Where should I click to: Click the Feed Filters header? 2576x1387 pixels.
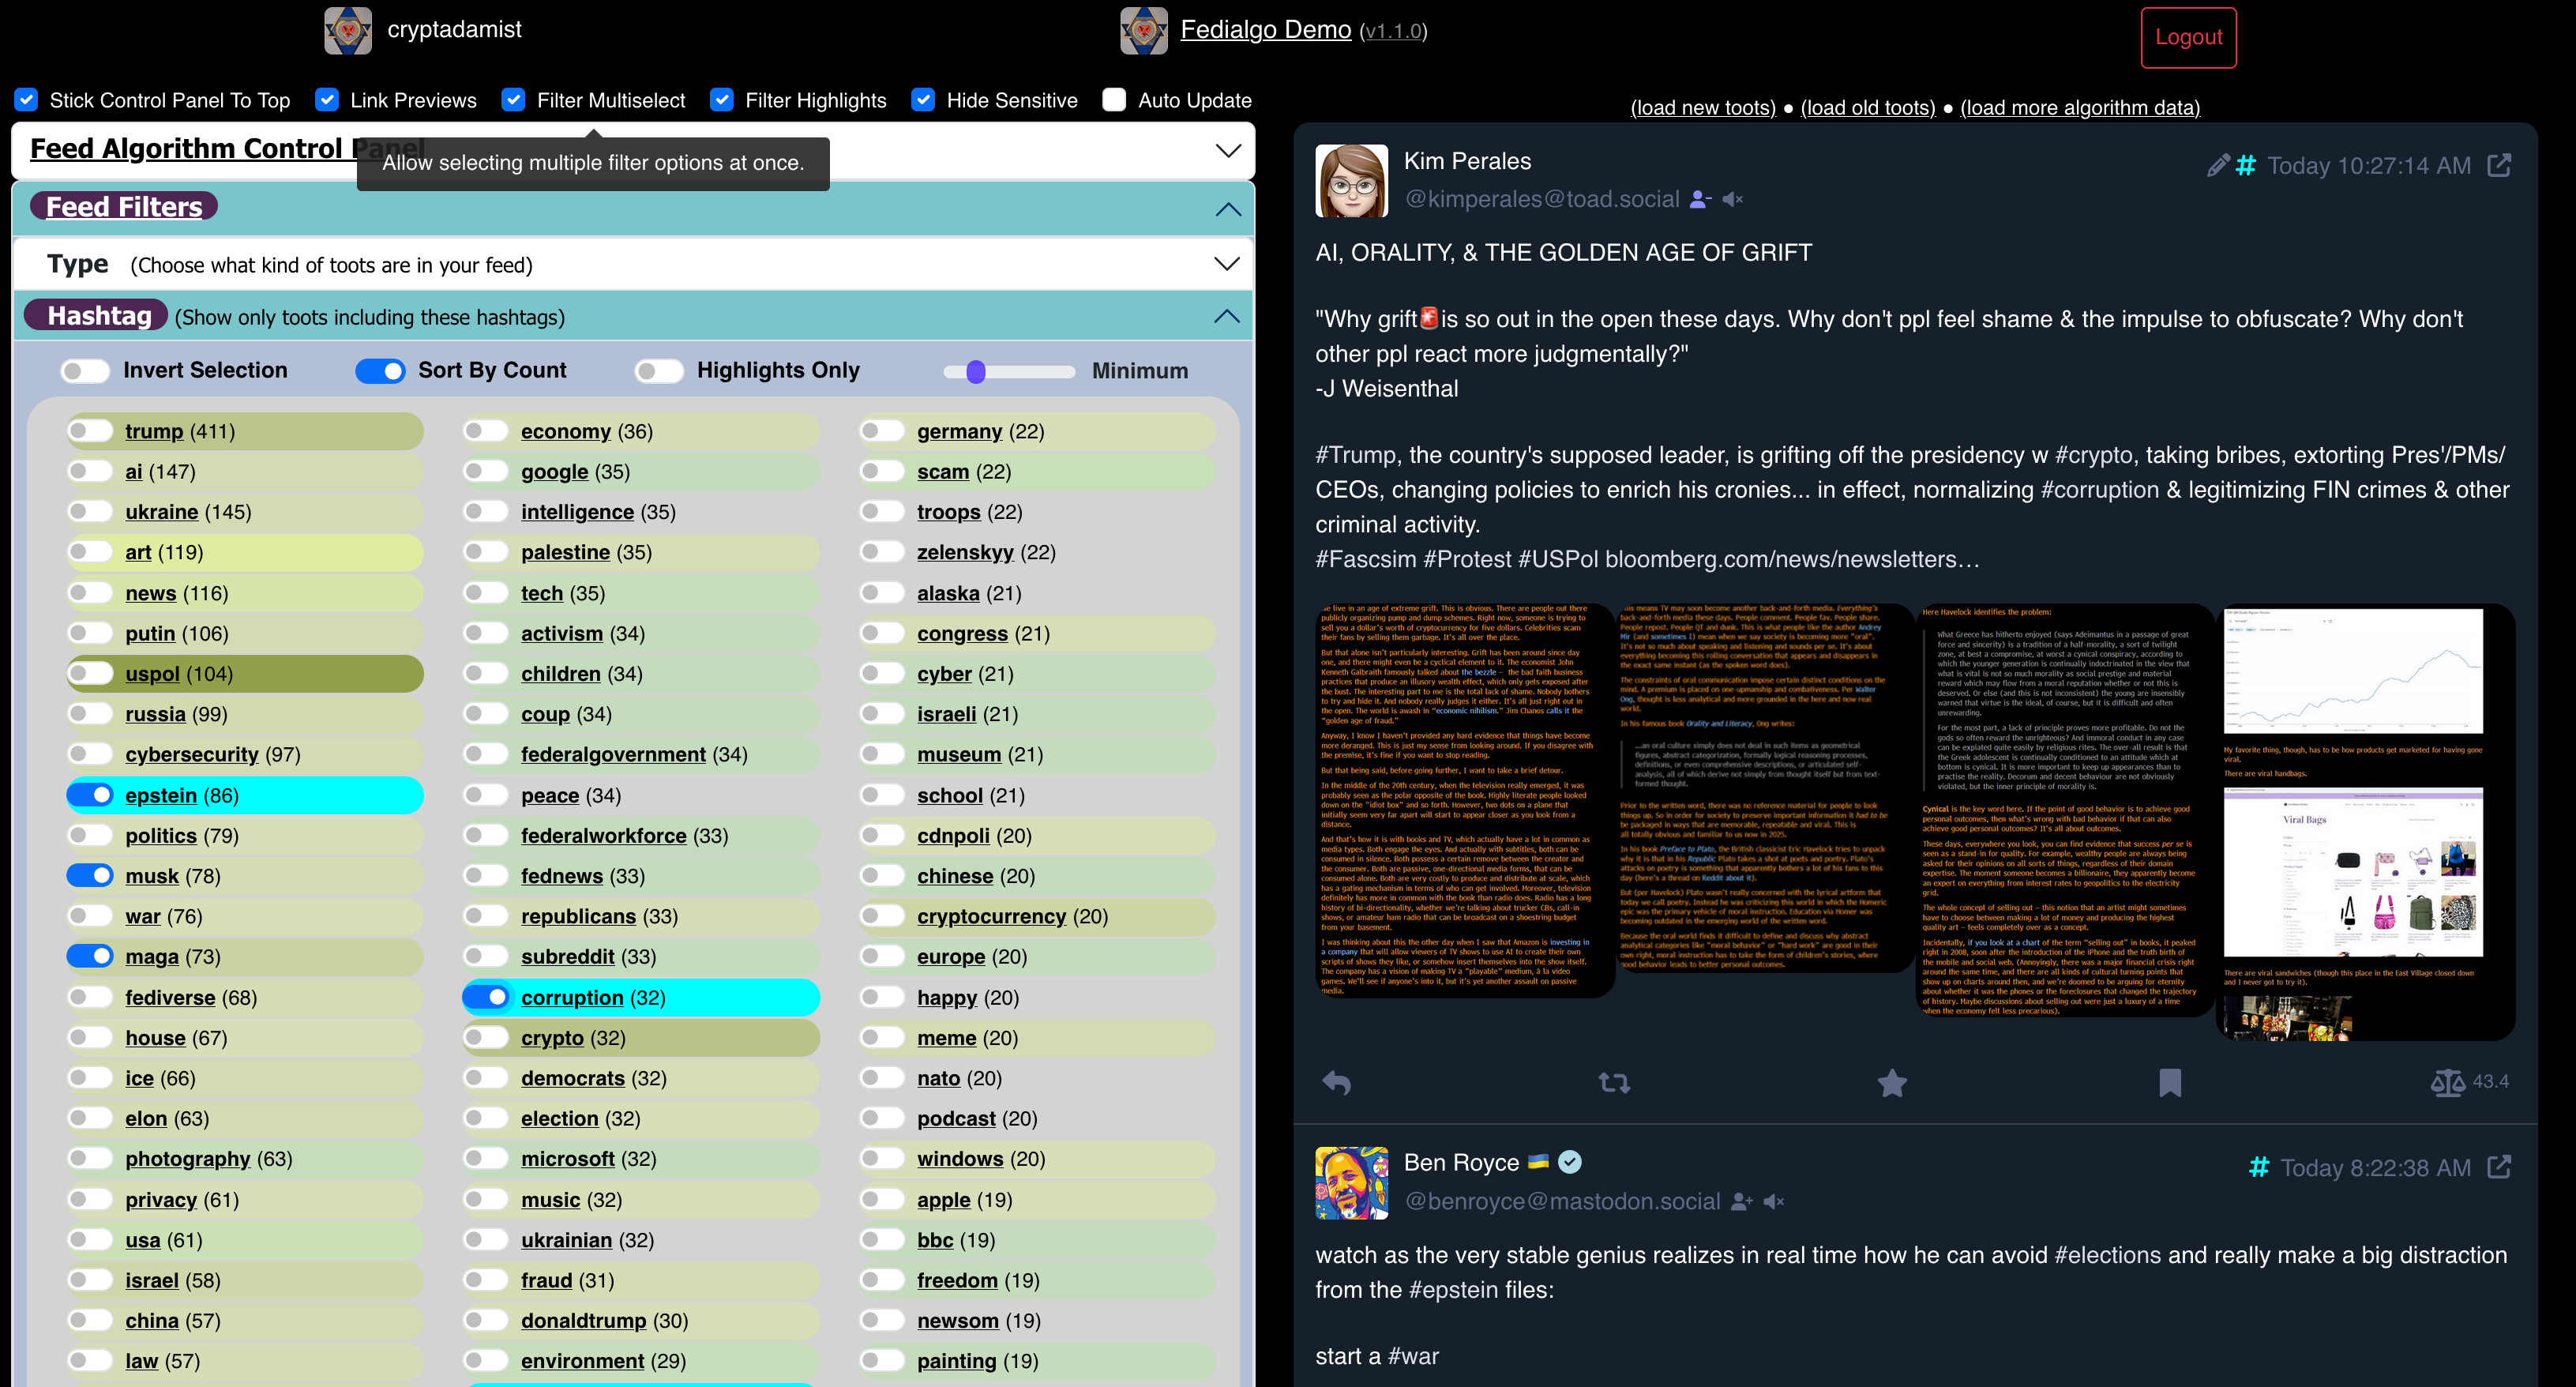coord(124,207)
